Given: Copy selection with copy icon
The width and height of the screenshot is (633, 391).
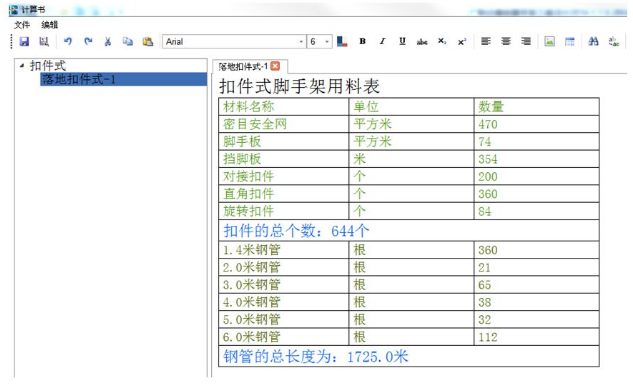Looking at the screenshot, I should click(128, 41).
